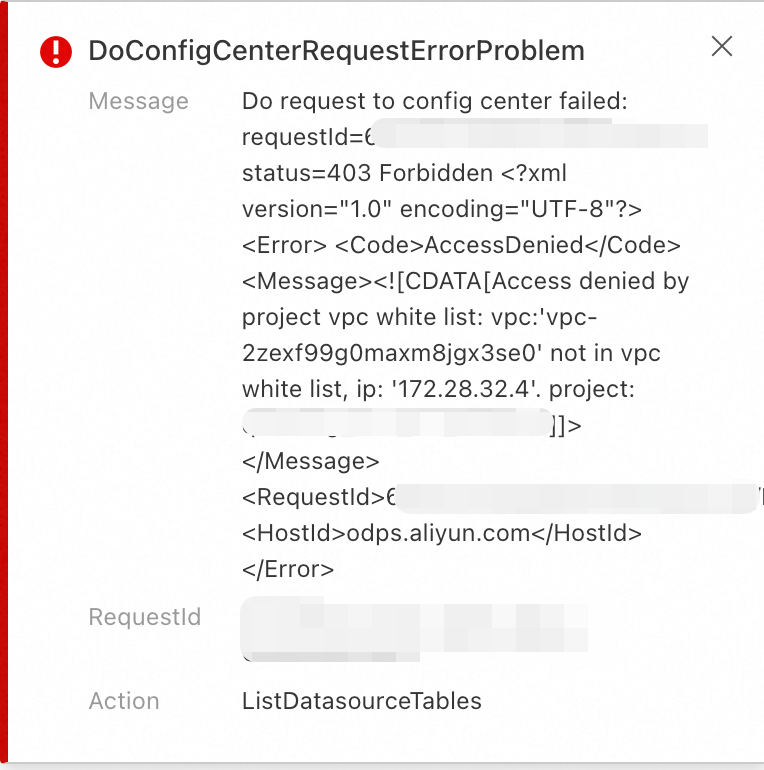Click the odps.aliyun.com HostId text
The width and height of the screenshot is (764, 770).
click(438, 533)
